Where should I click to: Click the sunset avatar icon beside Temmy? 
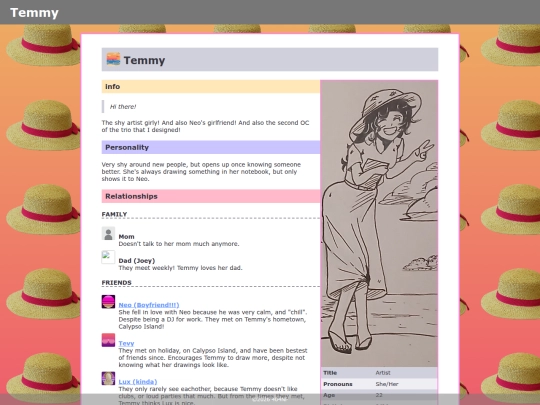click(113, 59)
